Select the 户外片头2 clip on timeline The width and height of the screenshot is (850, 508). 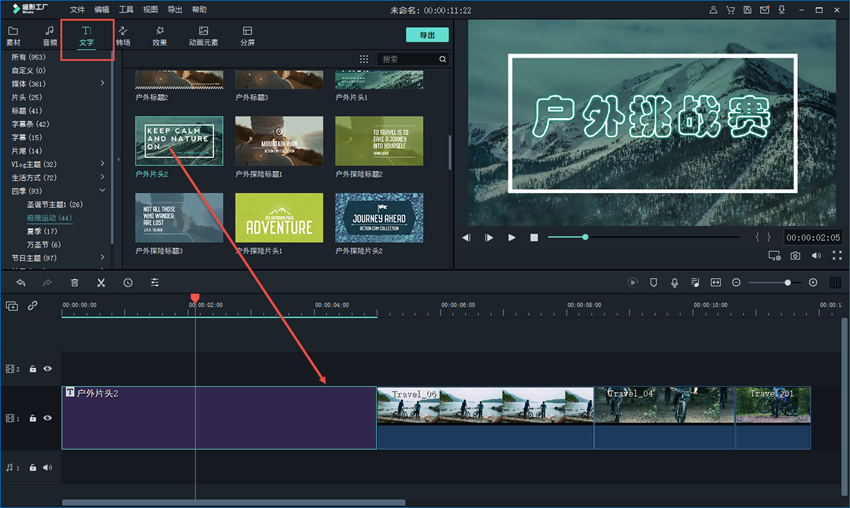(x=219, y=417)
